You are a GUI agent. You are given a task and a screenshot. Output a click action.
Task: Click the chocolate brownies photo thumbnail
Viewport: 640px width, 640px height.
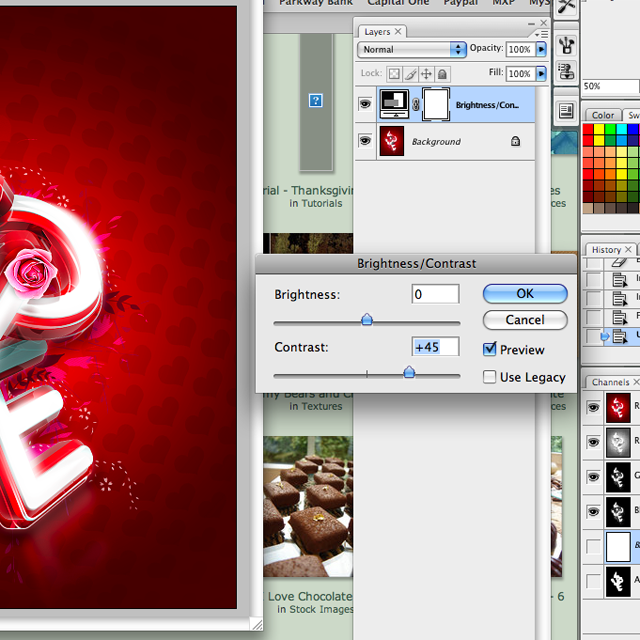point(308,507)
